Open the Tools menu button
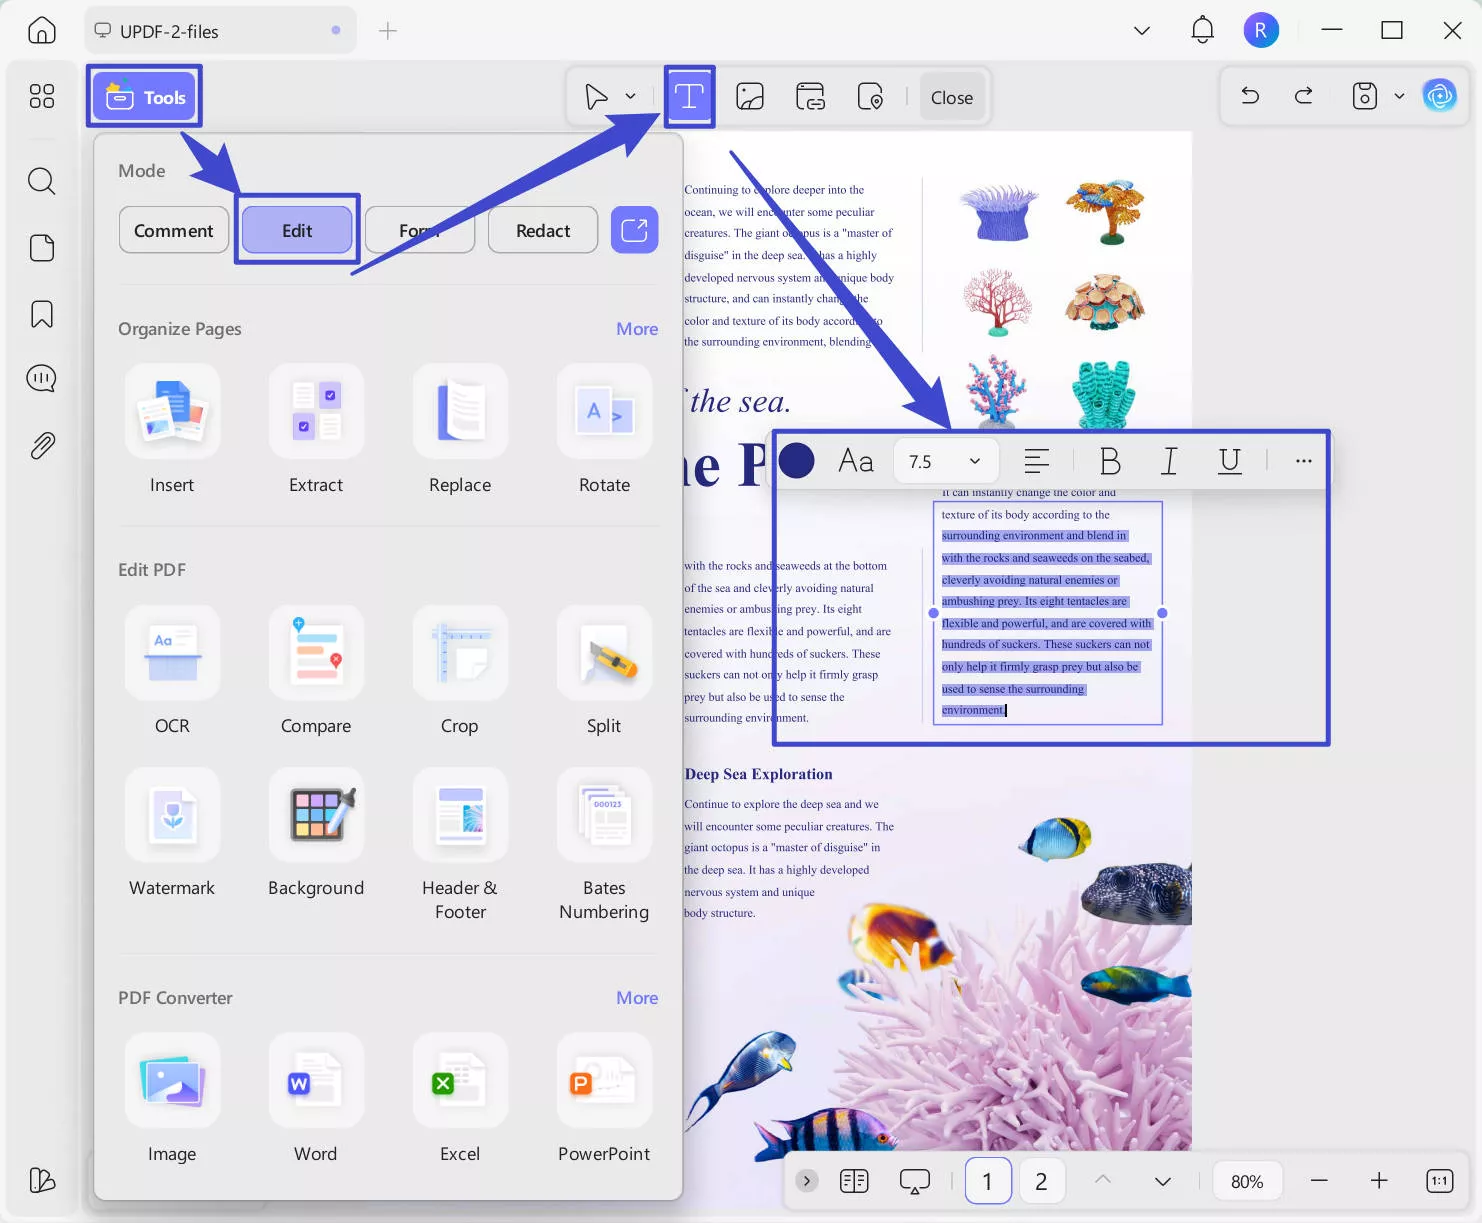The image size is (1482, 1223). pyautogui.click(x=145, y=97)
